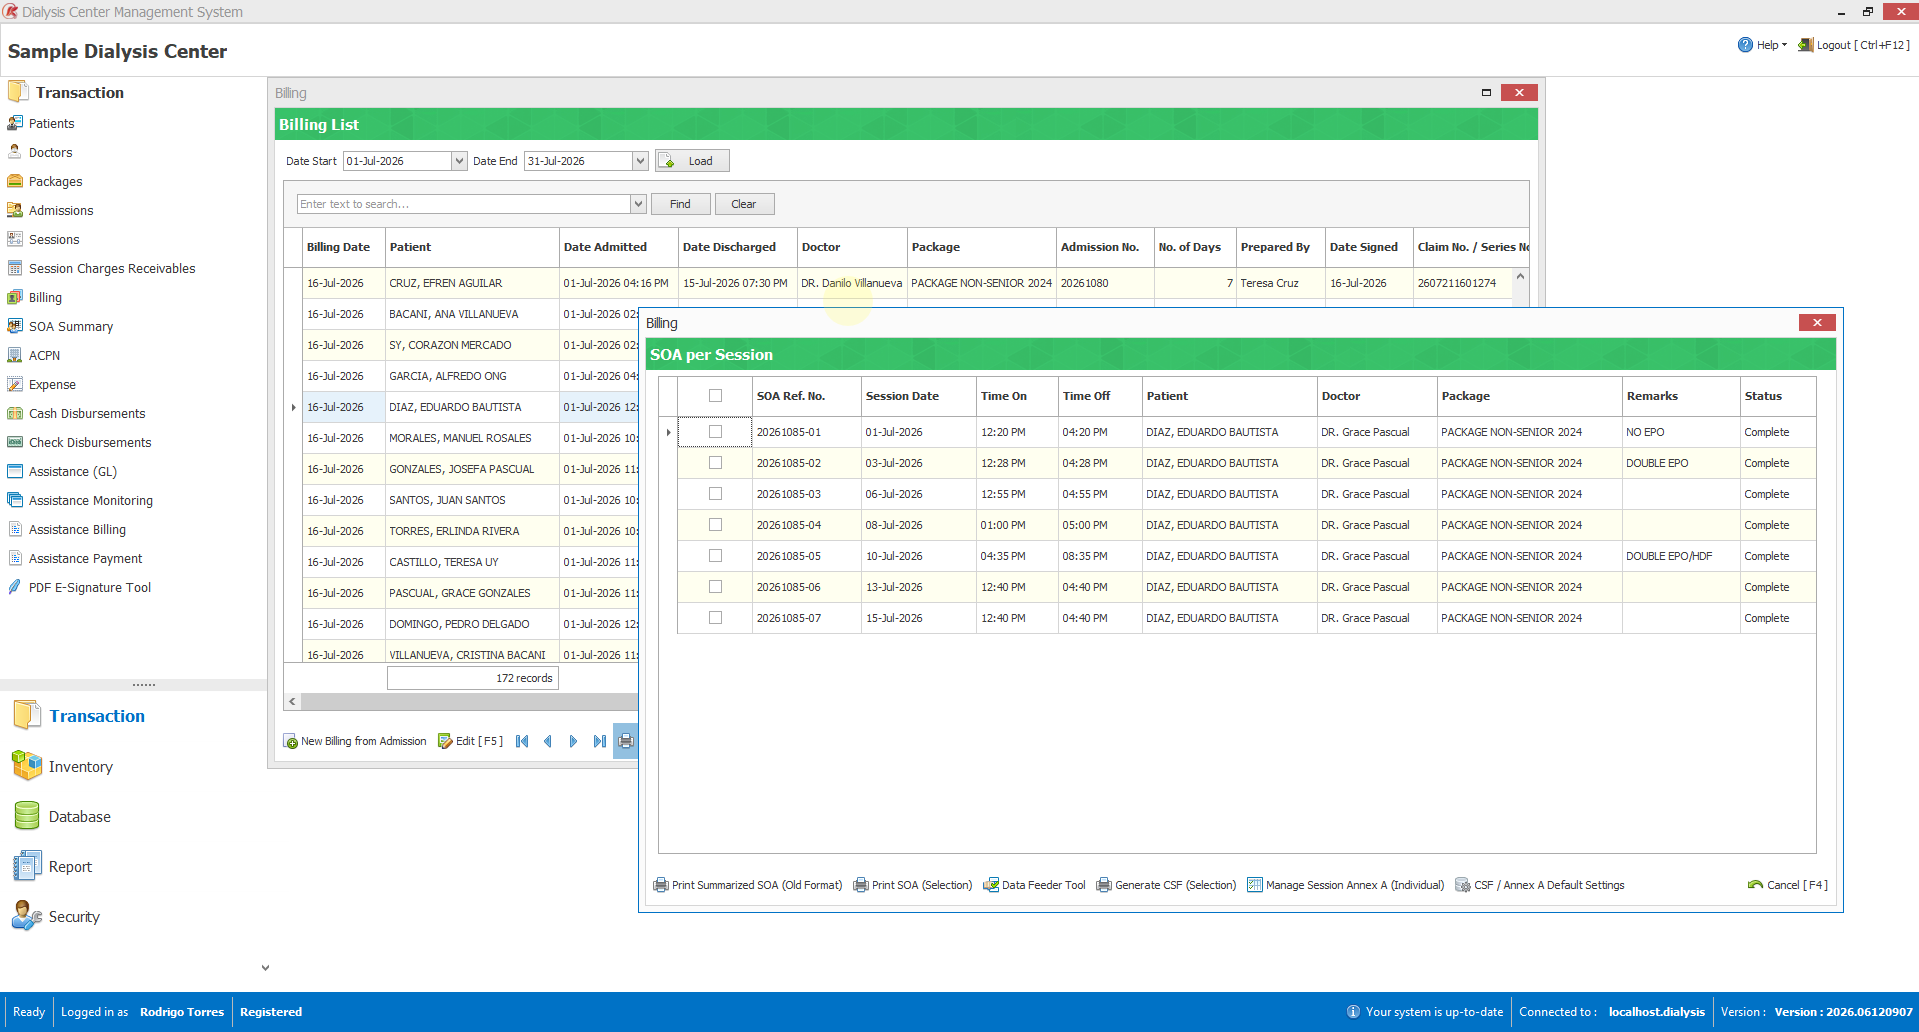The height and width of the screenshot is (1032, 1919).
Task: Open the Help dropdown menu
Action: coord(1762,45)
